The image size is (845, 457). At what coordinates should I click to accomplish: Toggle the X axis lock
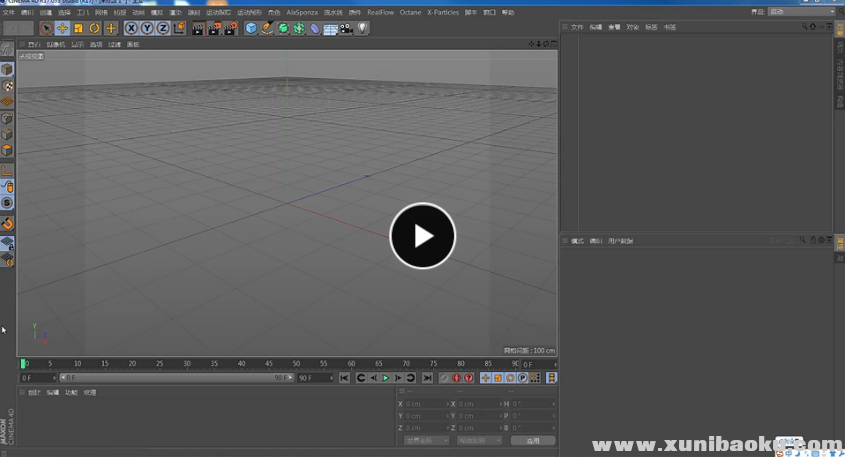131,28
